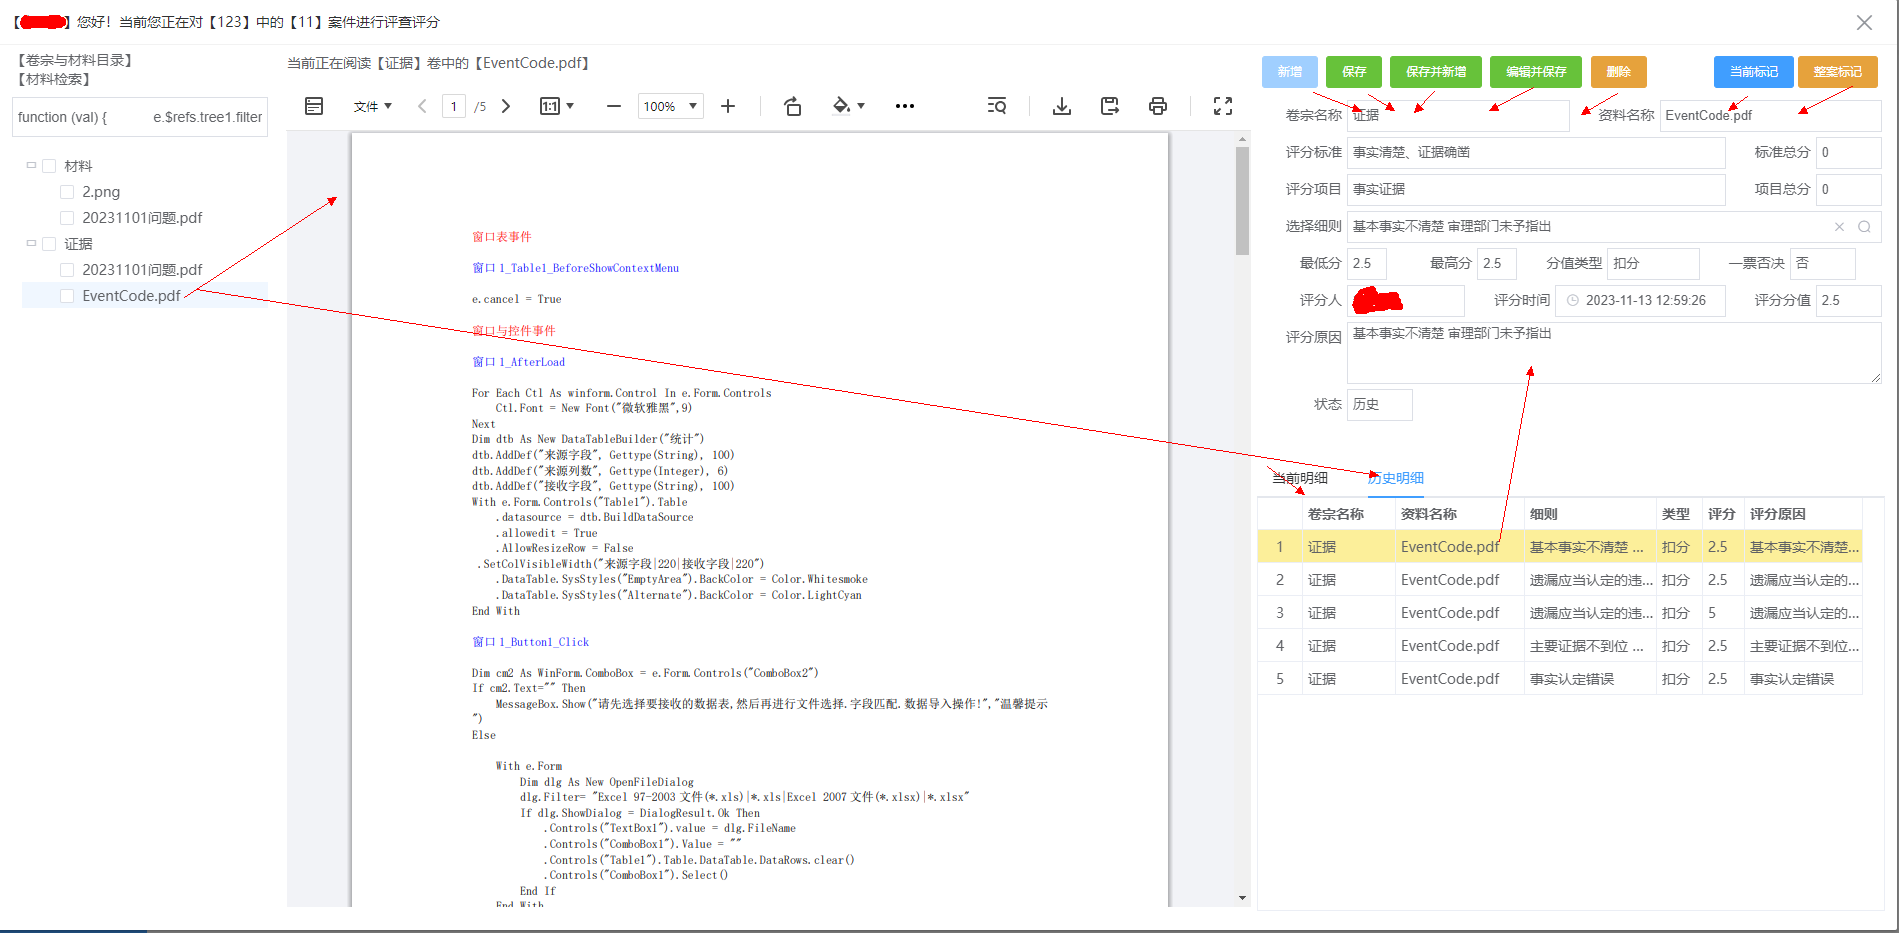Screen dimensions: 1899x933
Task: Check 20231101问题.pdf under 证据
Action: 67,270
